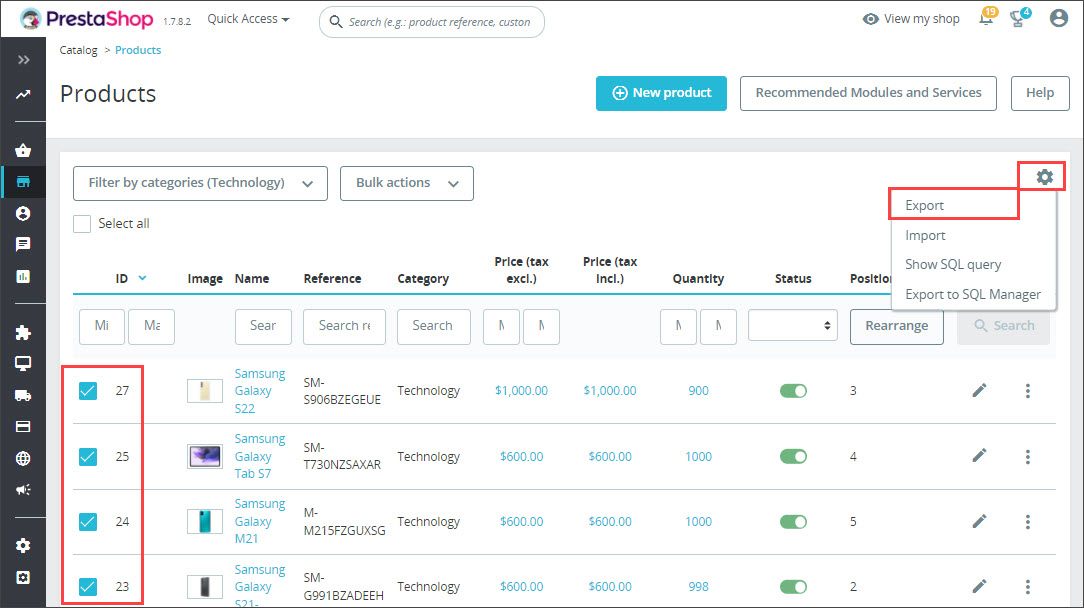Open Modules puzzle icon in sidebar
Image resolution: width=1084 pixels, height=608 pixels.
24,333
